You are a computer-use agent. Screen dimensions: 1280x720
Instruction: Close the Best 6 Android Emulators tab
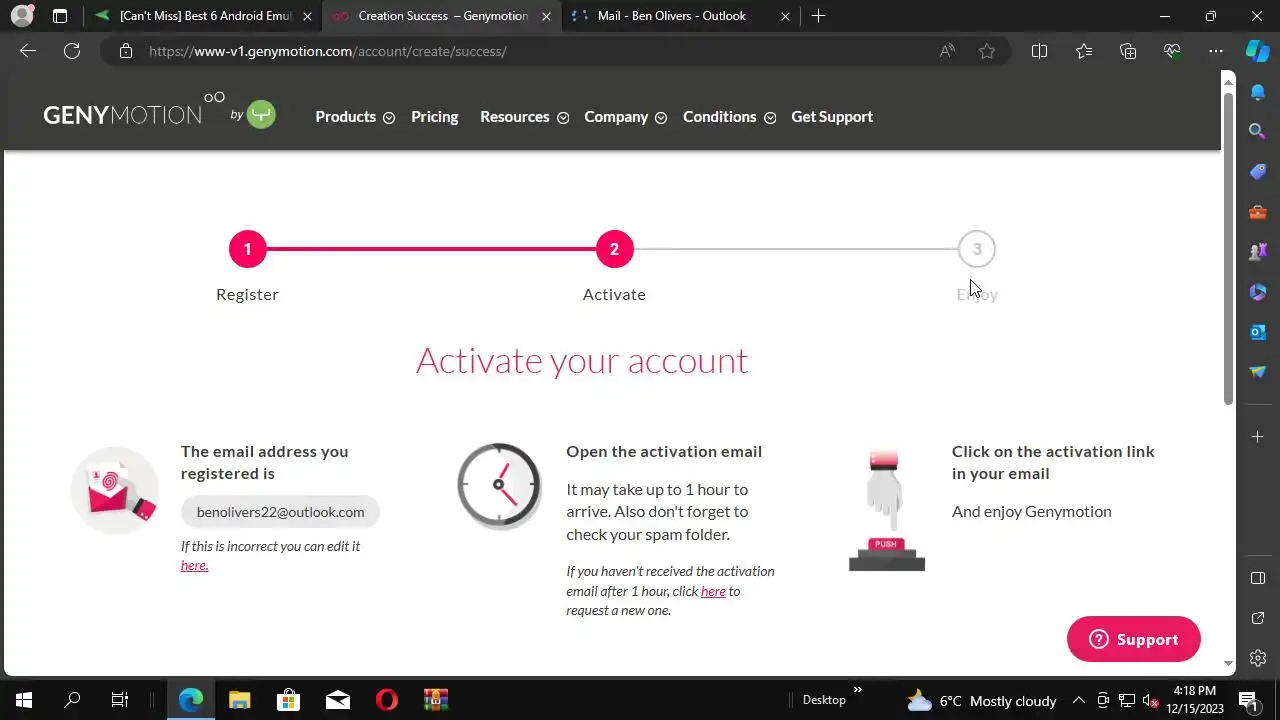307,16
